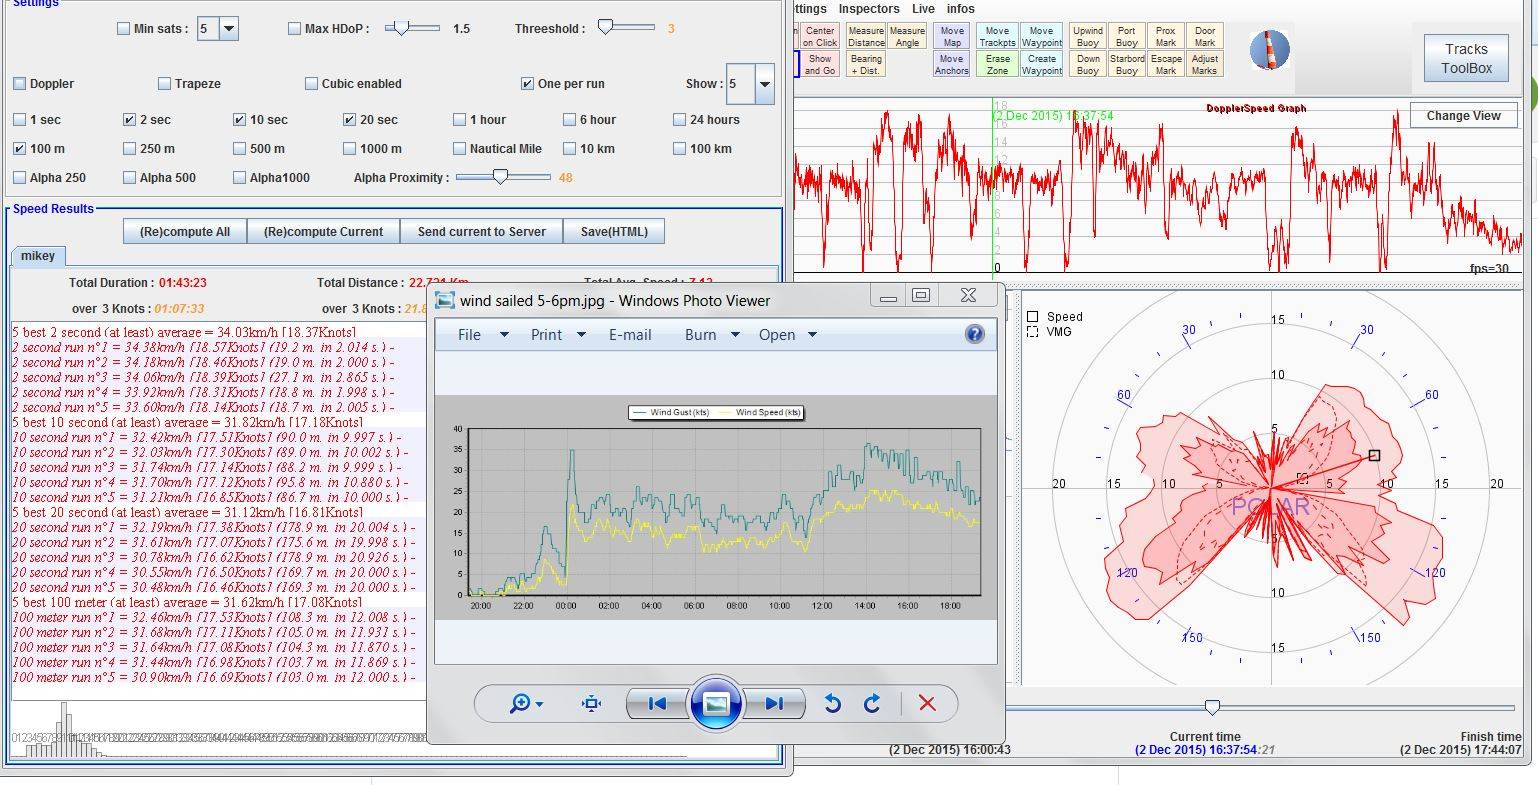This screenshot has height=785, width=1538.
Task: Rotate the photo clockwise
Action: click(872, 704)
